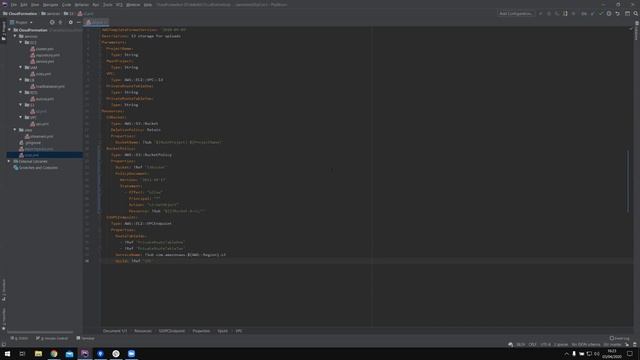The width and height of the screenshot is (640, 360).
Task: Open the TODO tool window tab
Action: pos(19,338)
